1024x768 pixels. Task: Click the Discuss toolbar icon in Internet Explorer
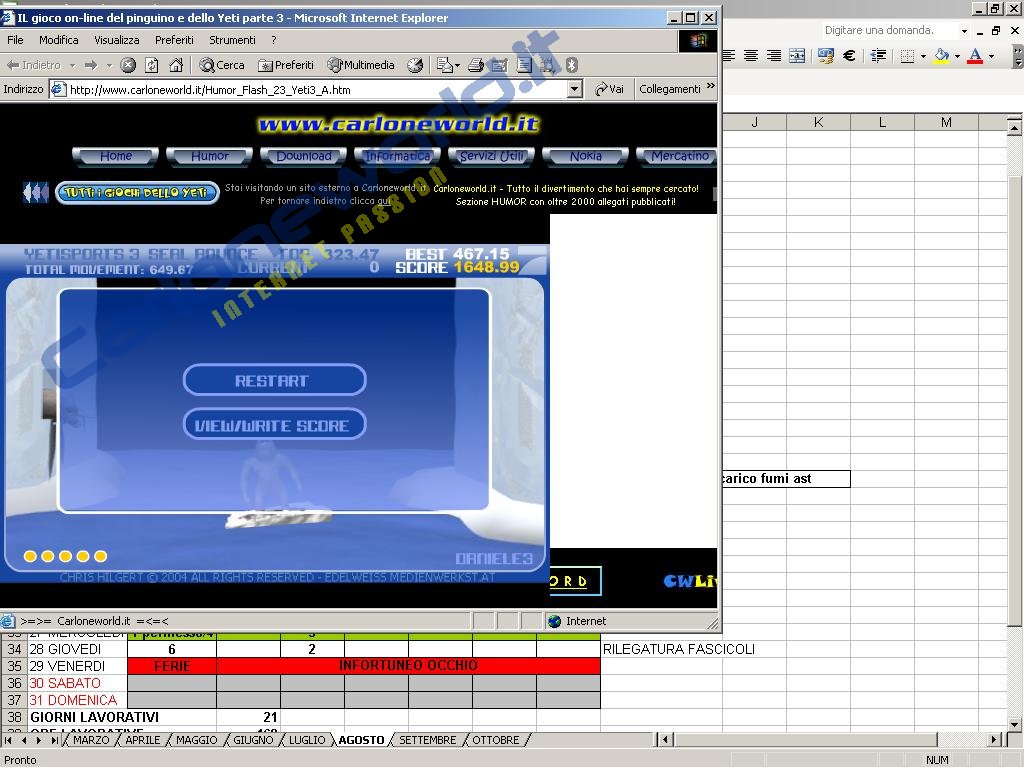click(x=524, y=65)
